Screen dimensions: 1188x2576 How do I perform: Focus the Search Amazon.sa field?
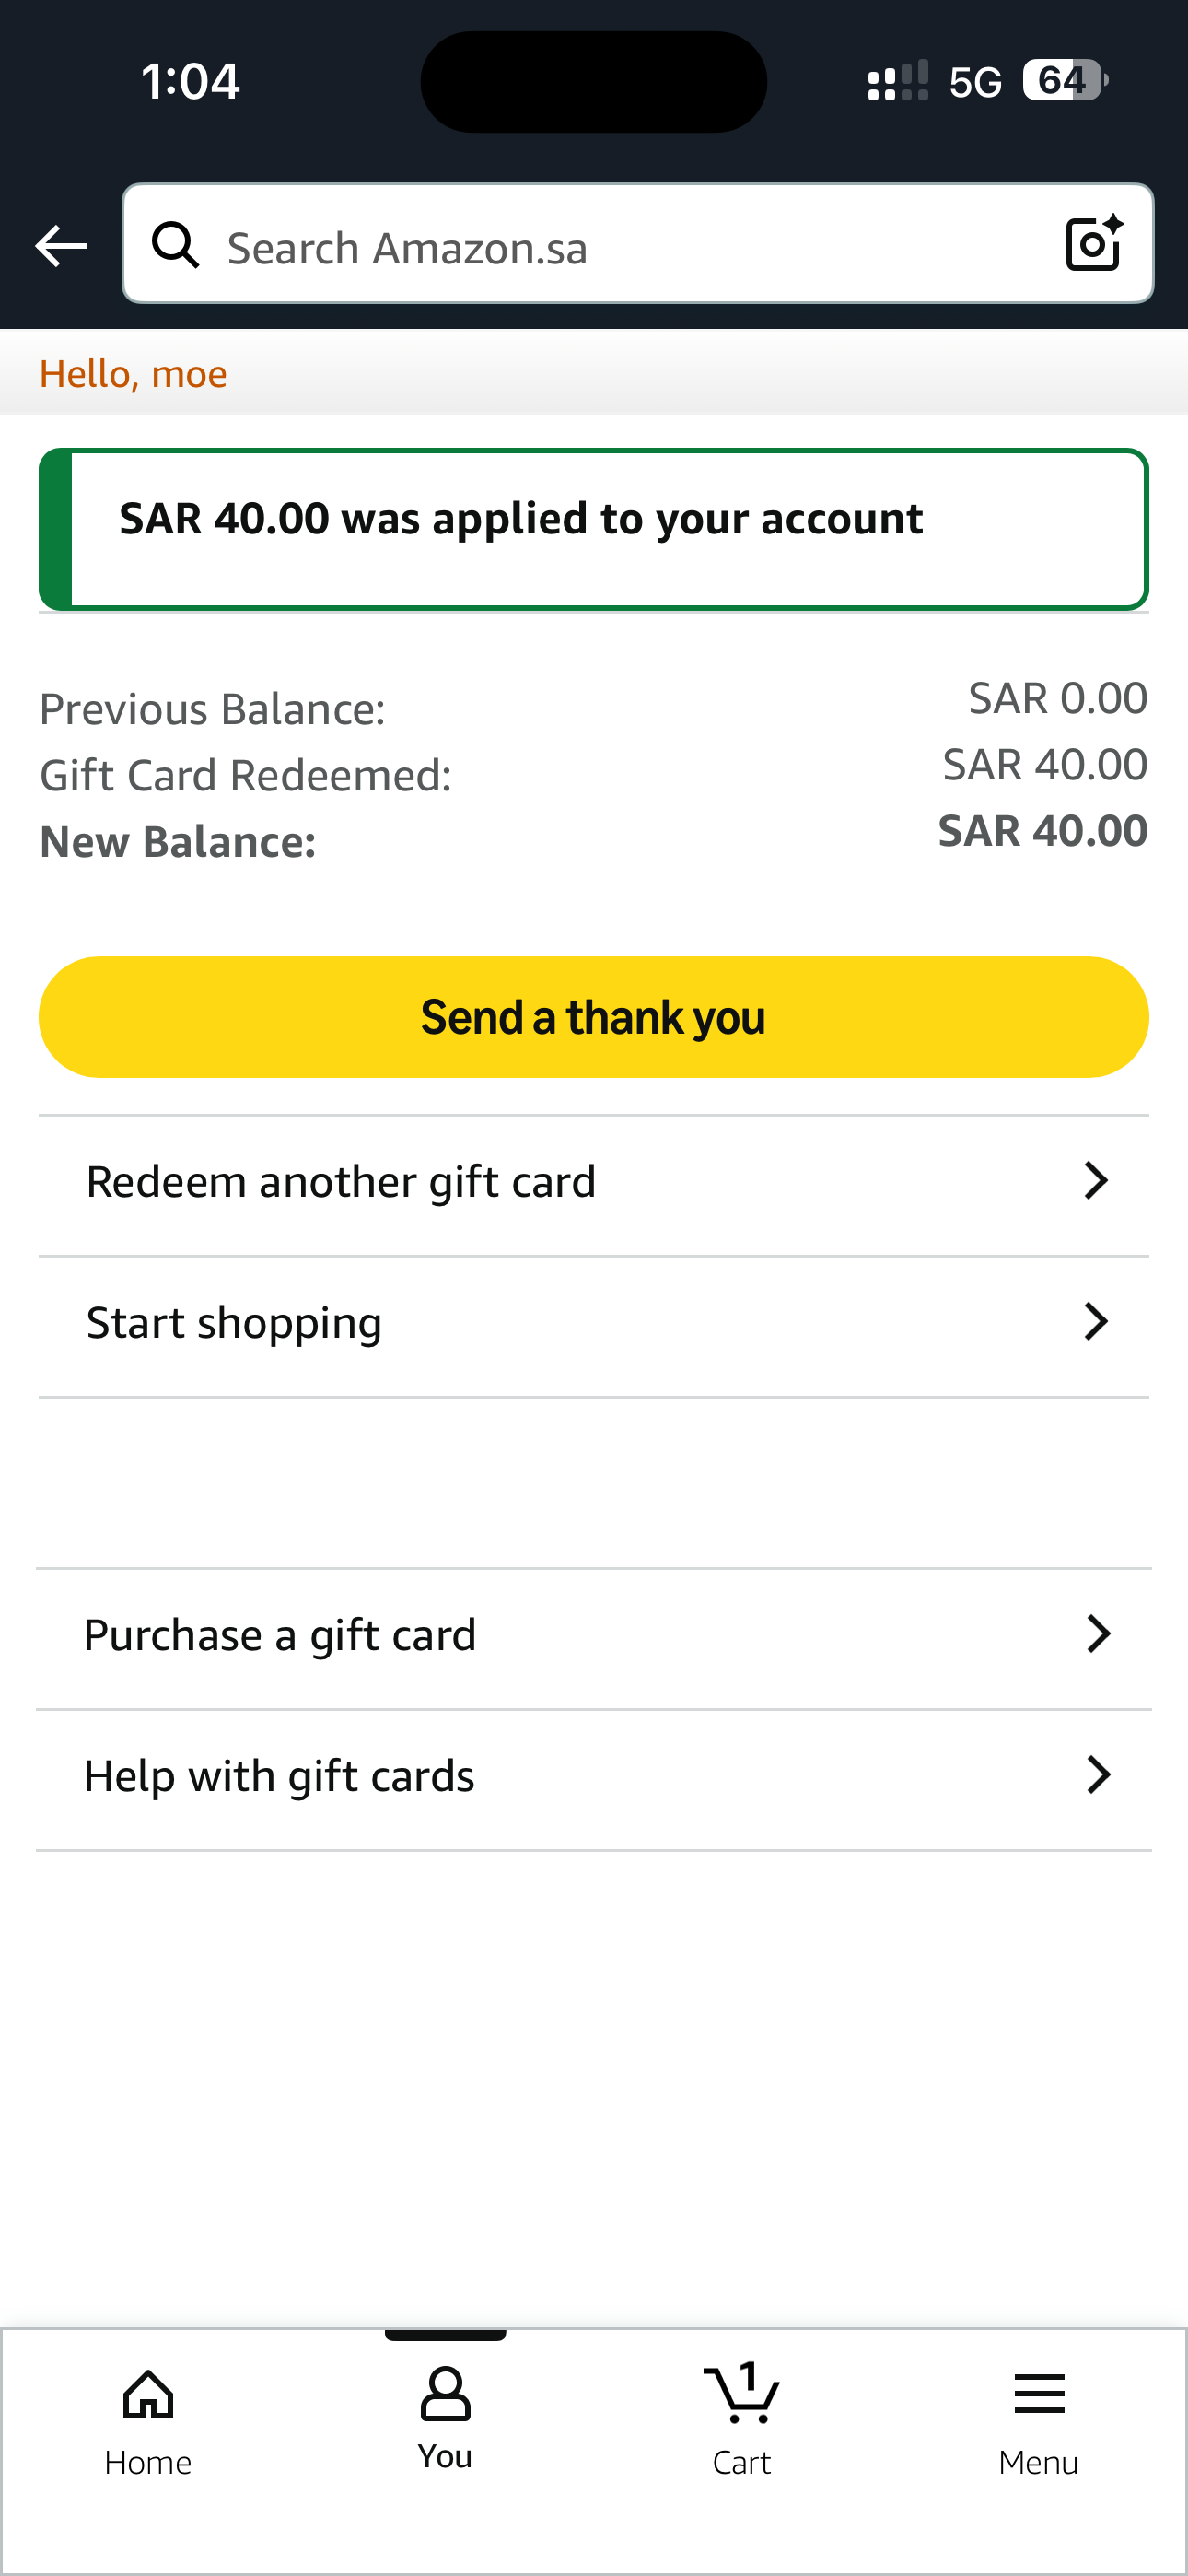620,247
